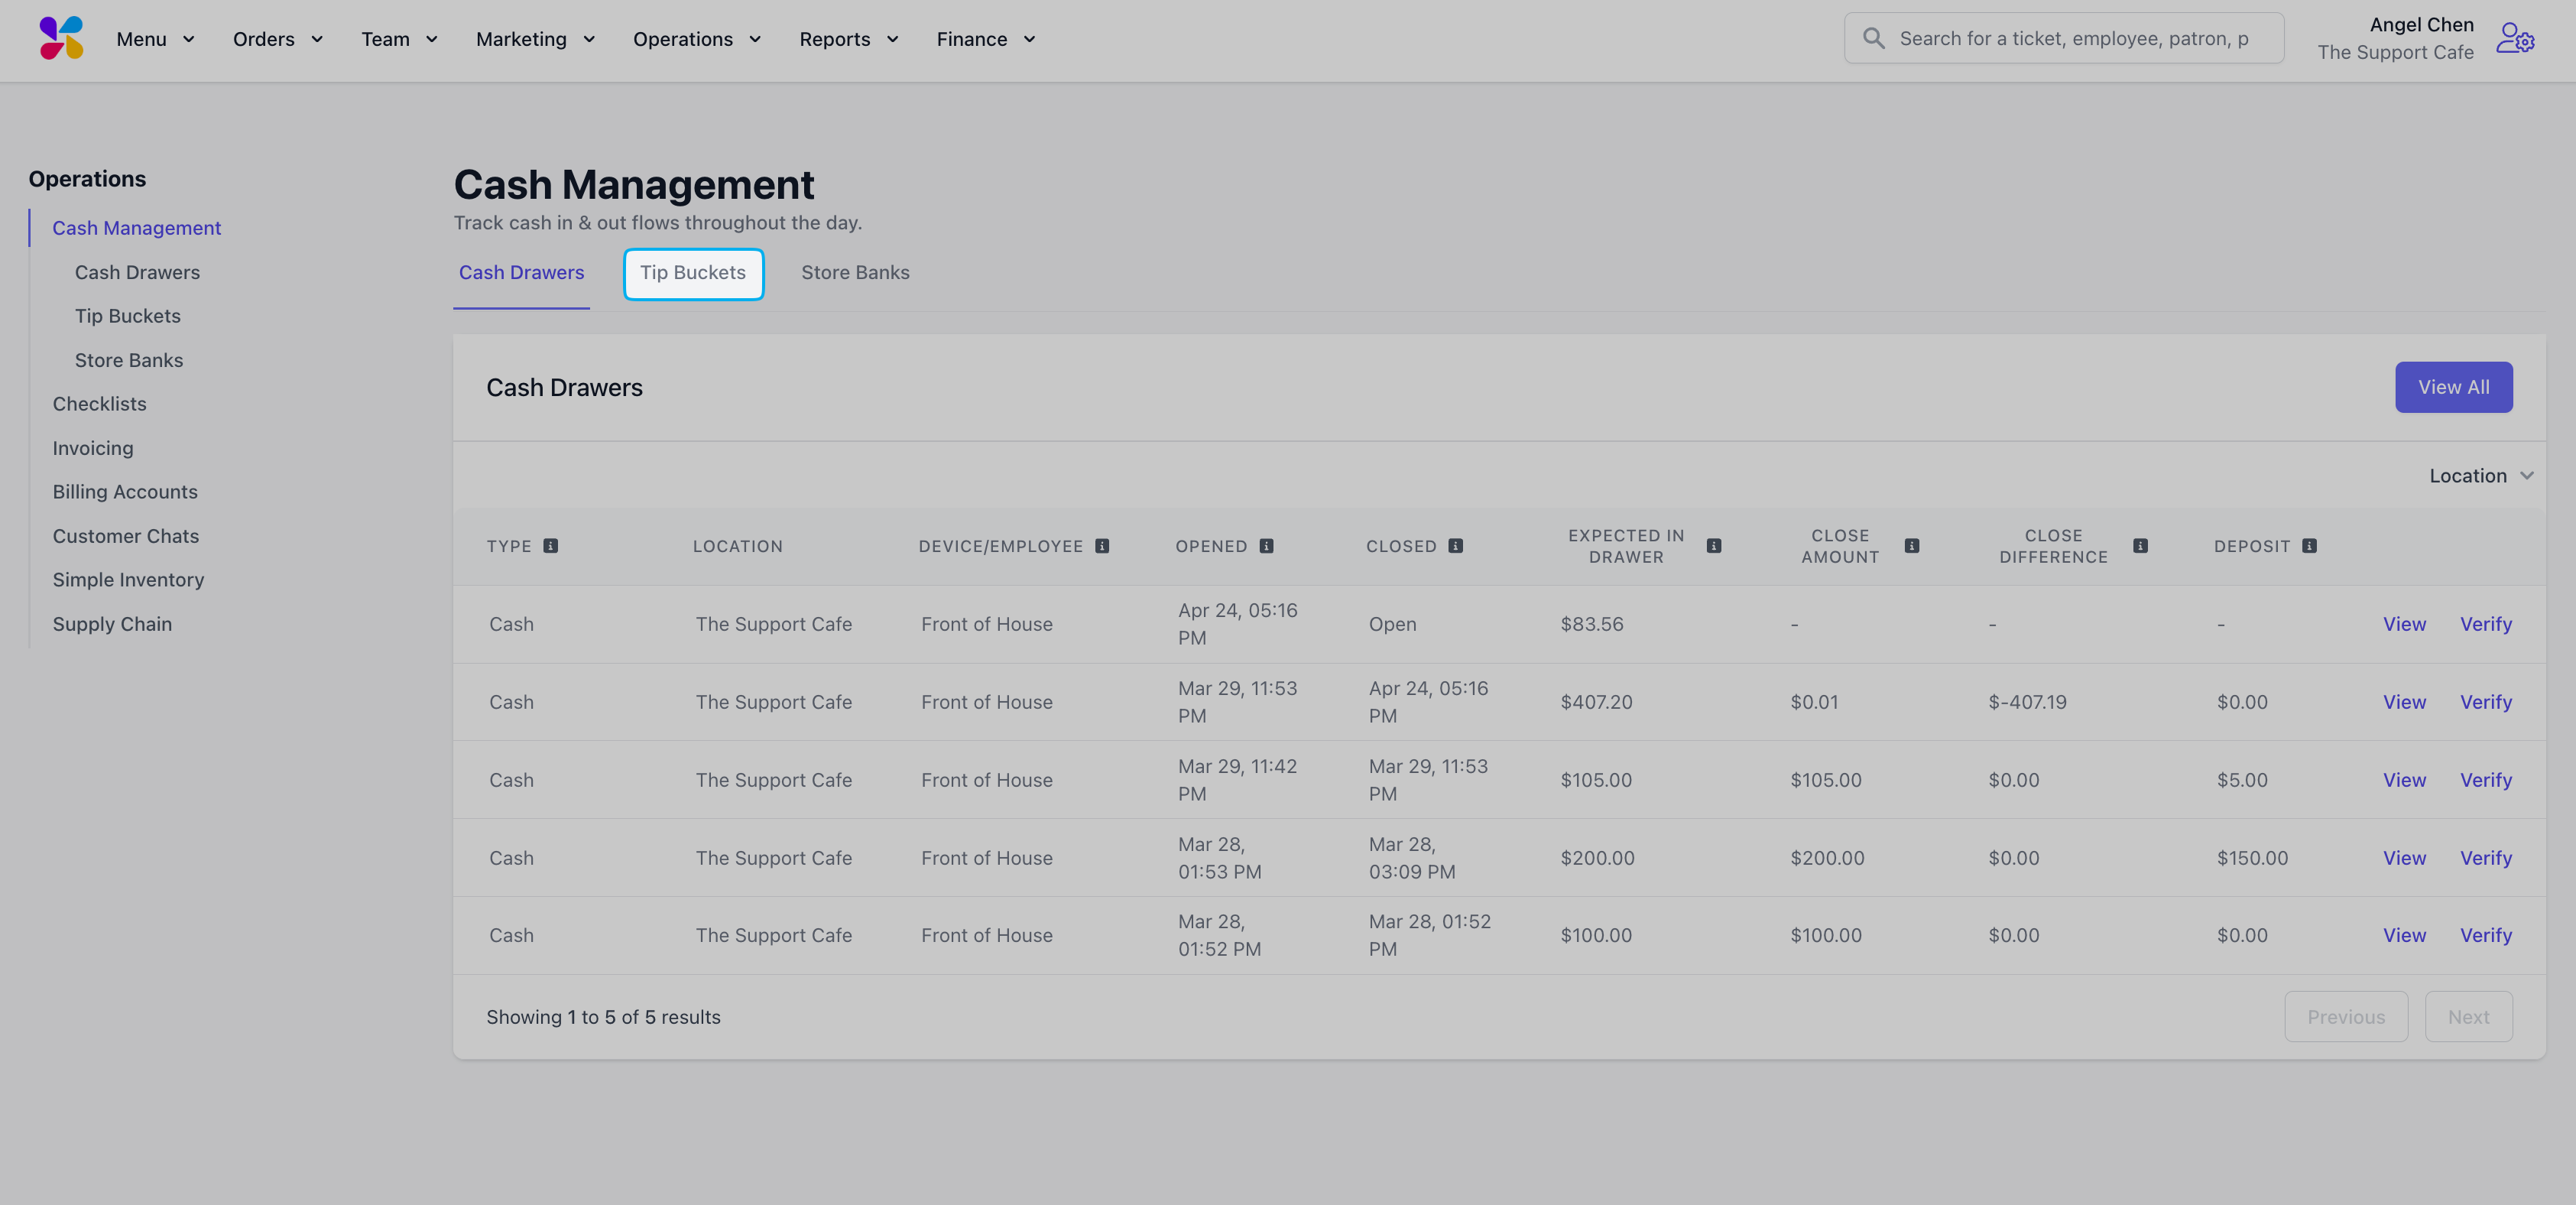Open the Finance menu dropdown
This screenshot has width=2576, height=1205.
[x=985, y=39]
